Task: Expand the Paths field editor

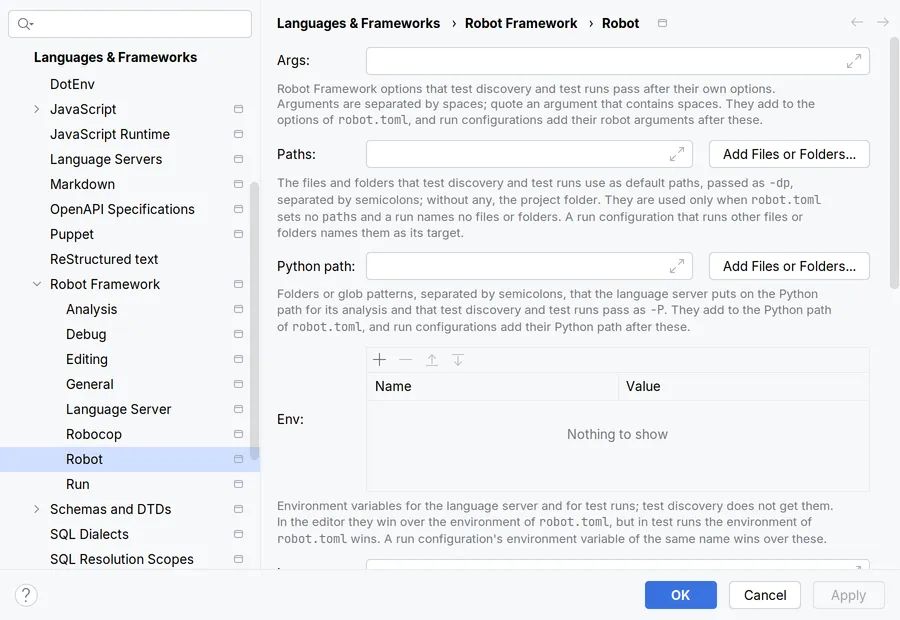Action: [677, 154]
